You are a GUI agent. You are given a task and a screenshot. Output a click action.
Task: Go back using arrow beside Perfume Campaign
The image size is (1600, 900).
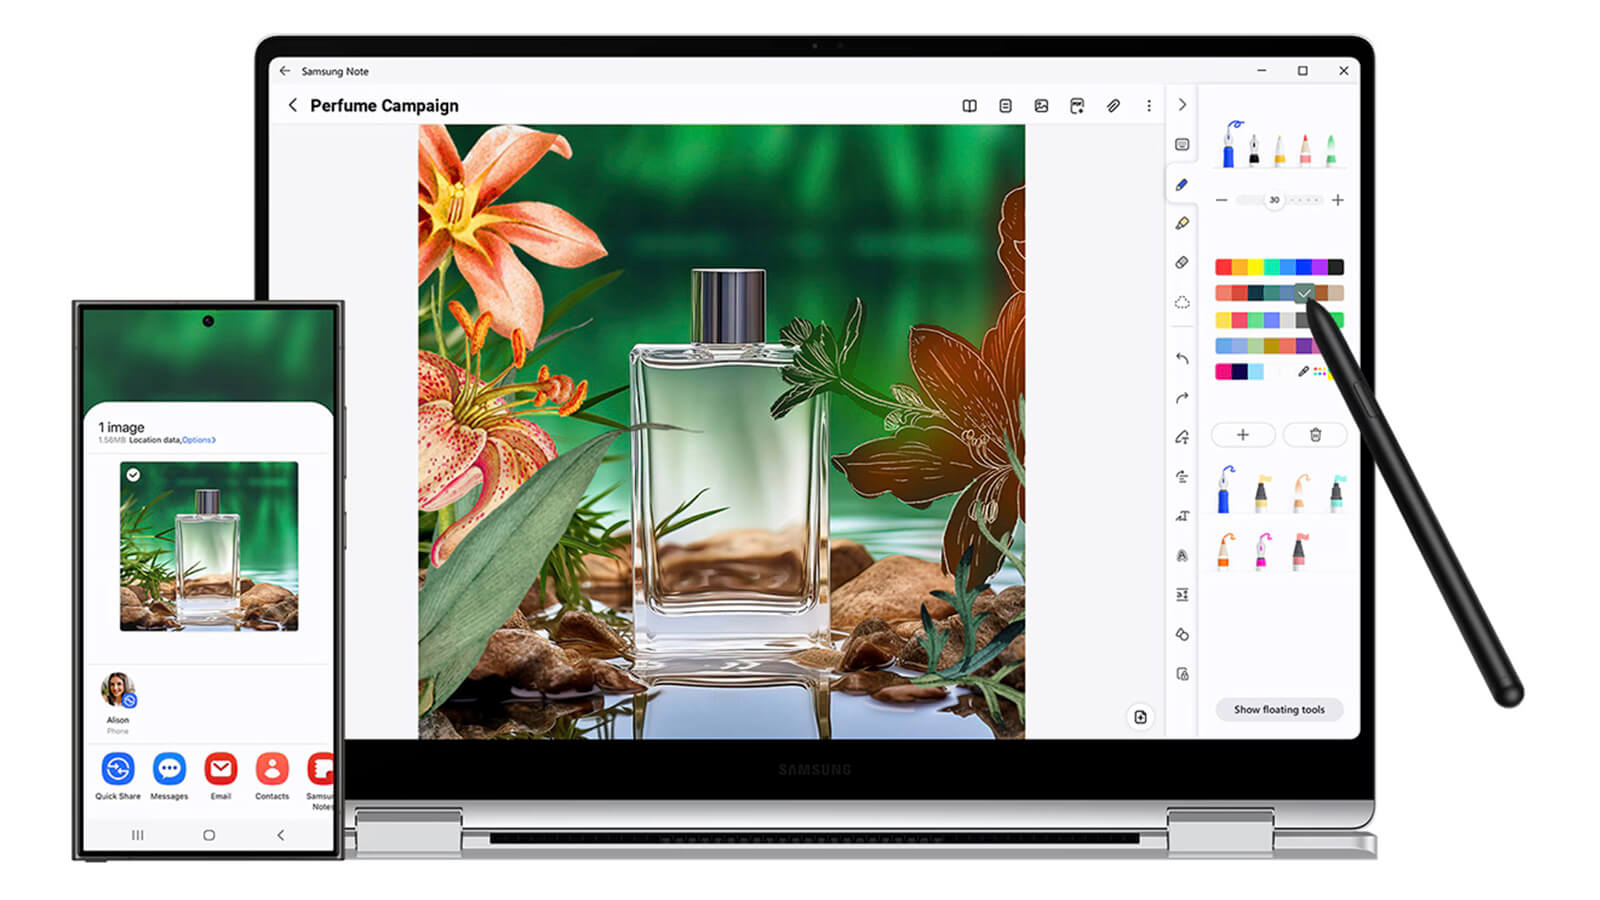pyautogui.click(x=293, y=106)
